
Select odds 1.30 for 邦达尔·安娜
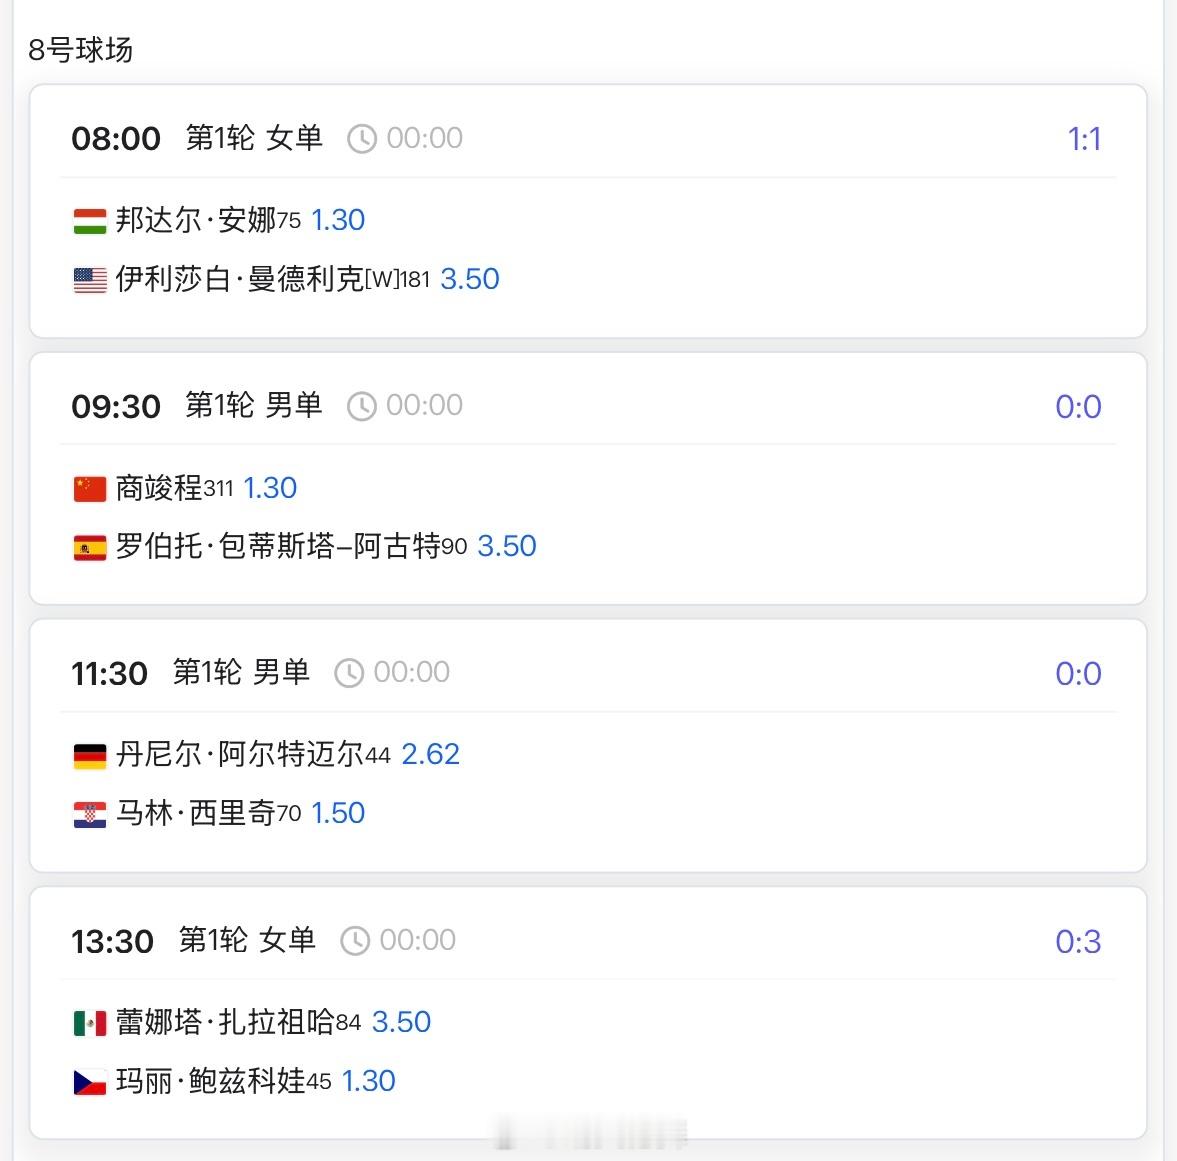(x=338, y=220)
